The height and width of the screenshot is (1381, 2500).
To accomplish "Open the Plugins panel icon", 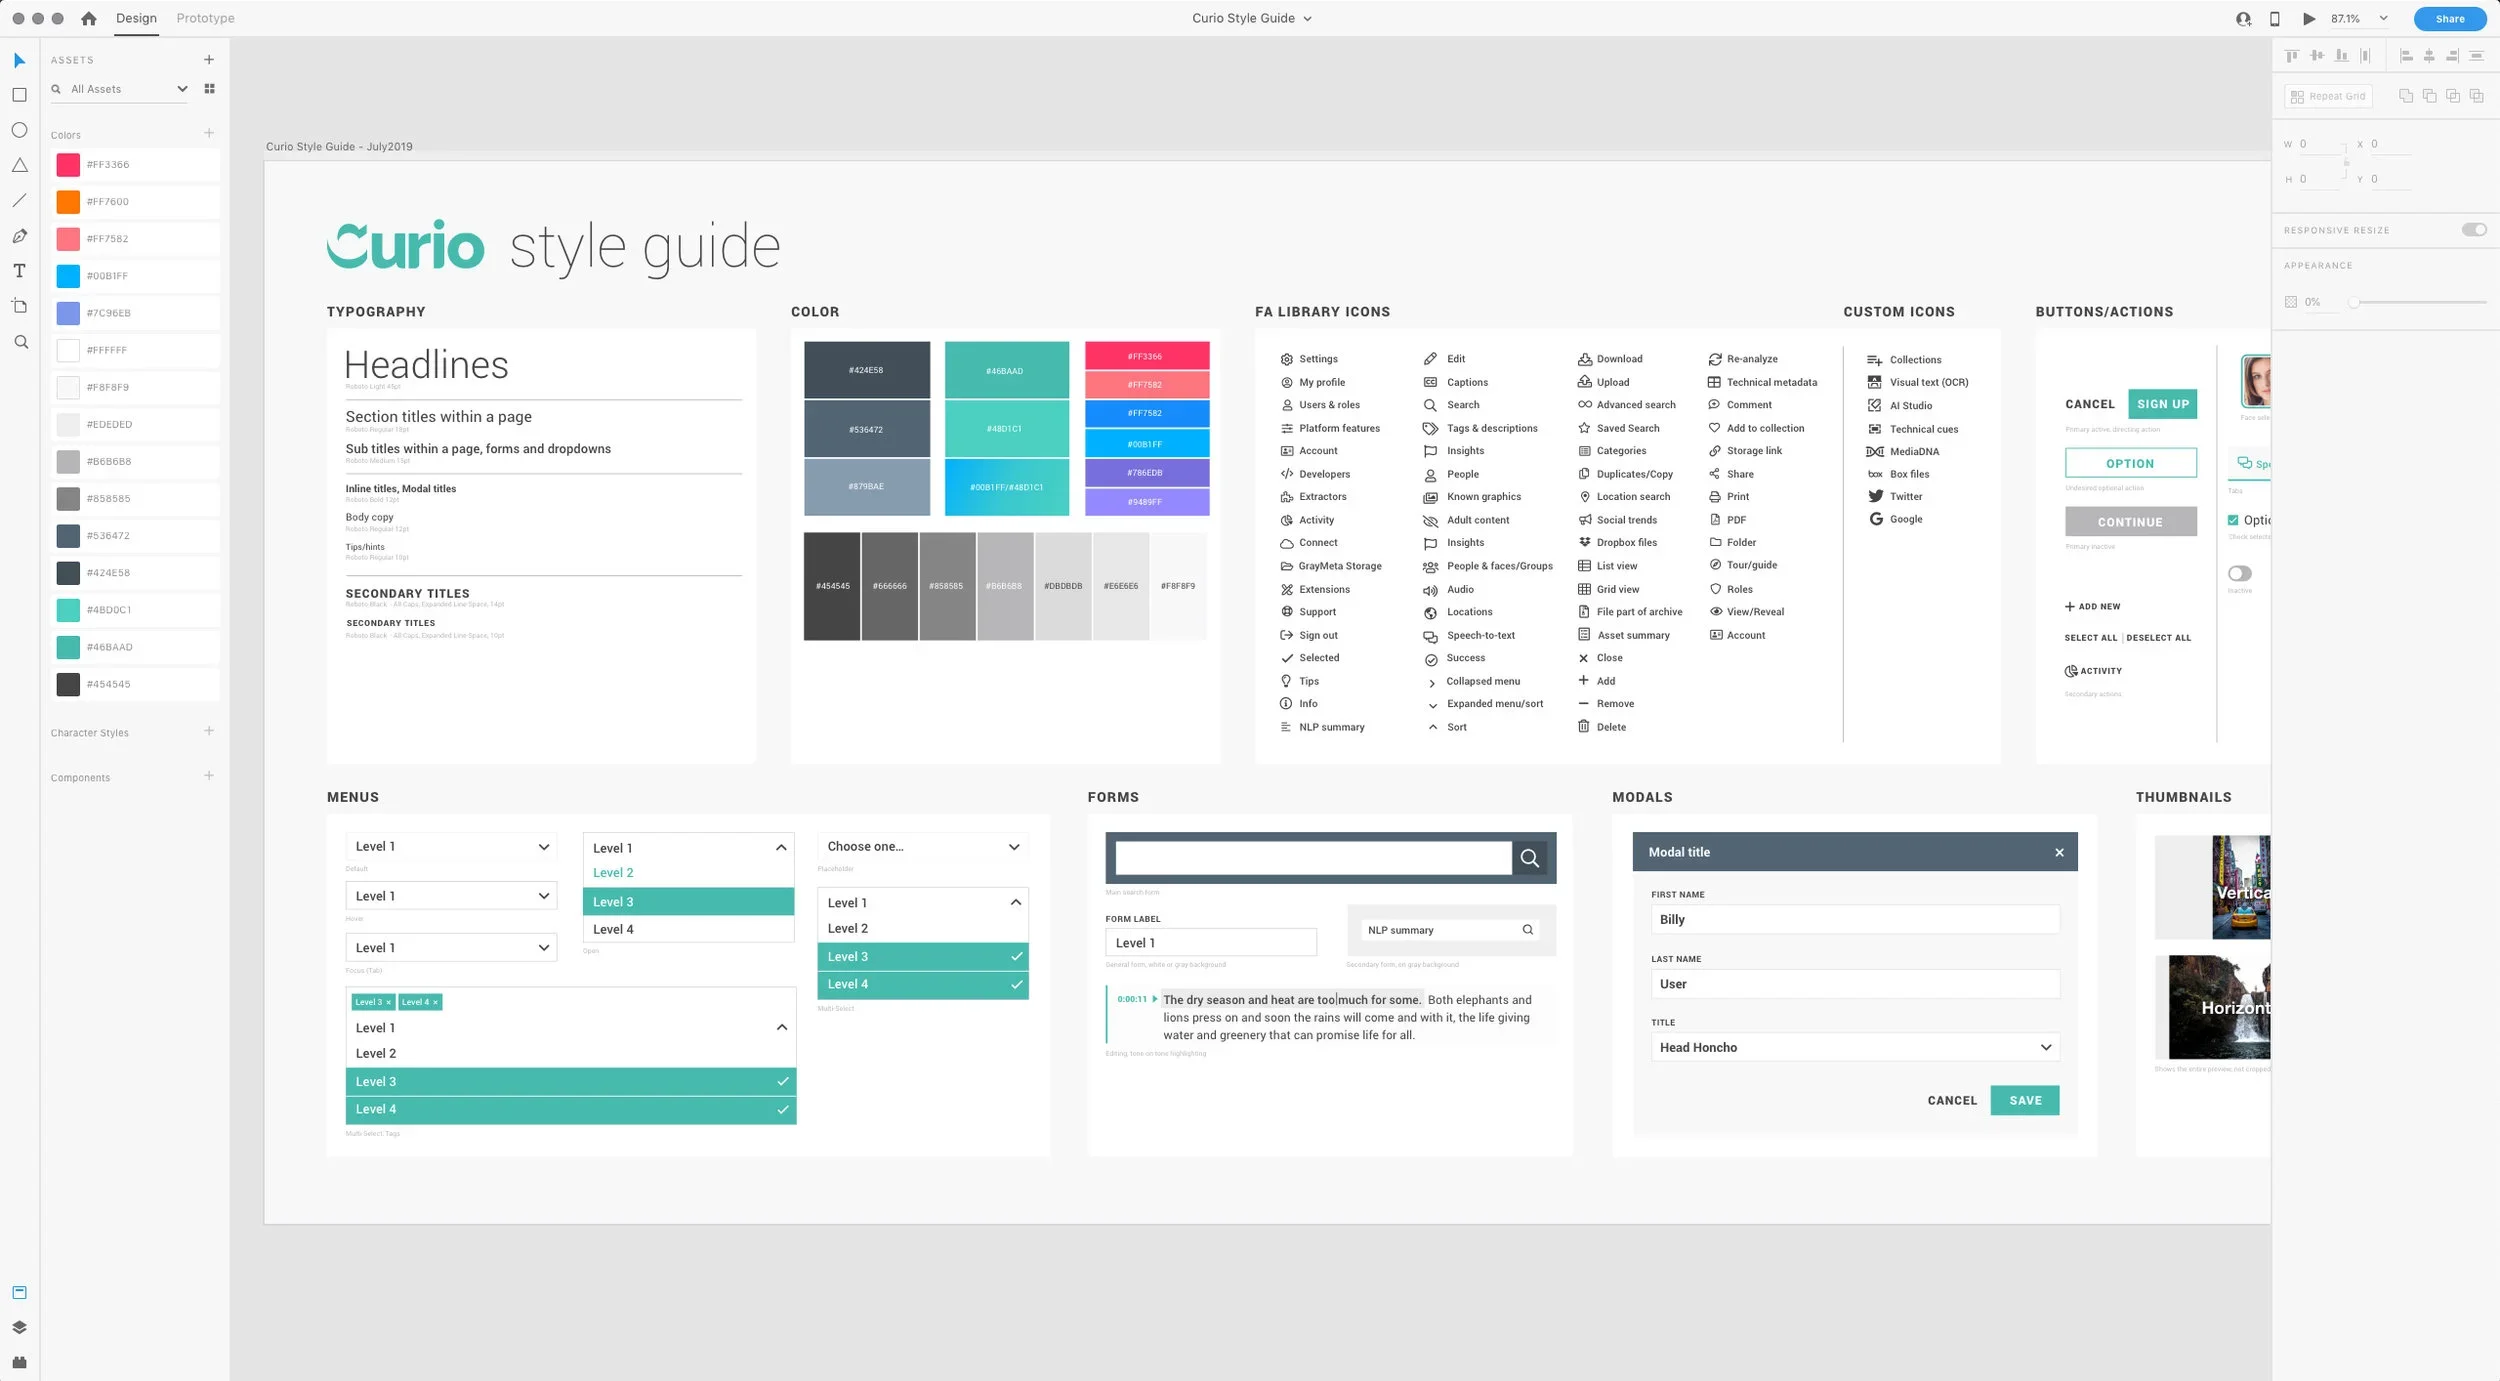I will [x=19, y=1362].
